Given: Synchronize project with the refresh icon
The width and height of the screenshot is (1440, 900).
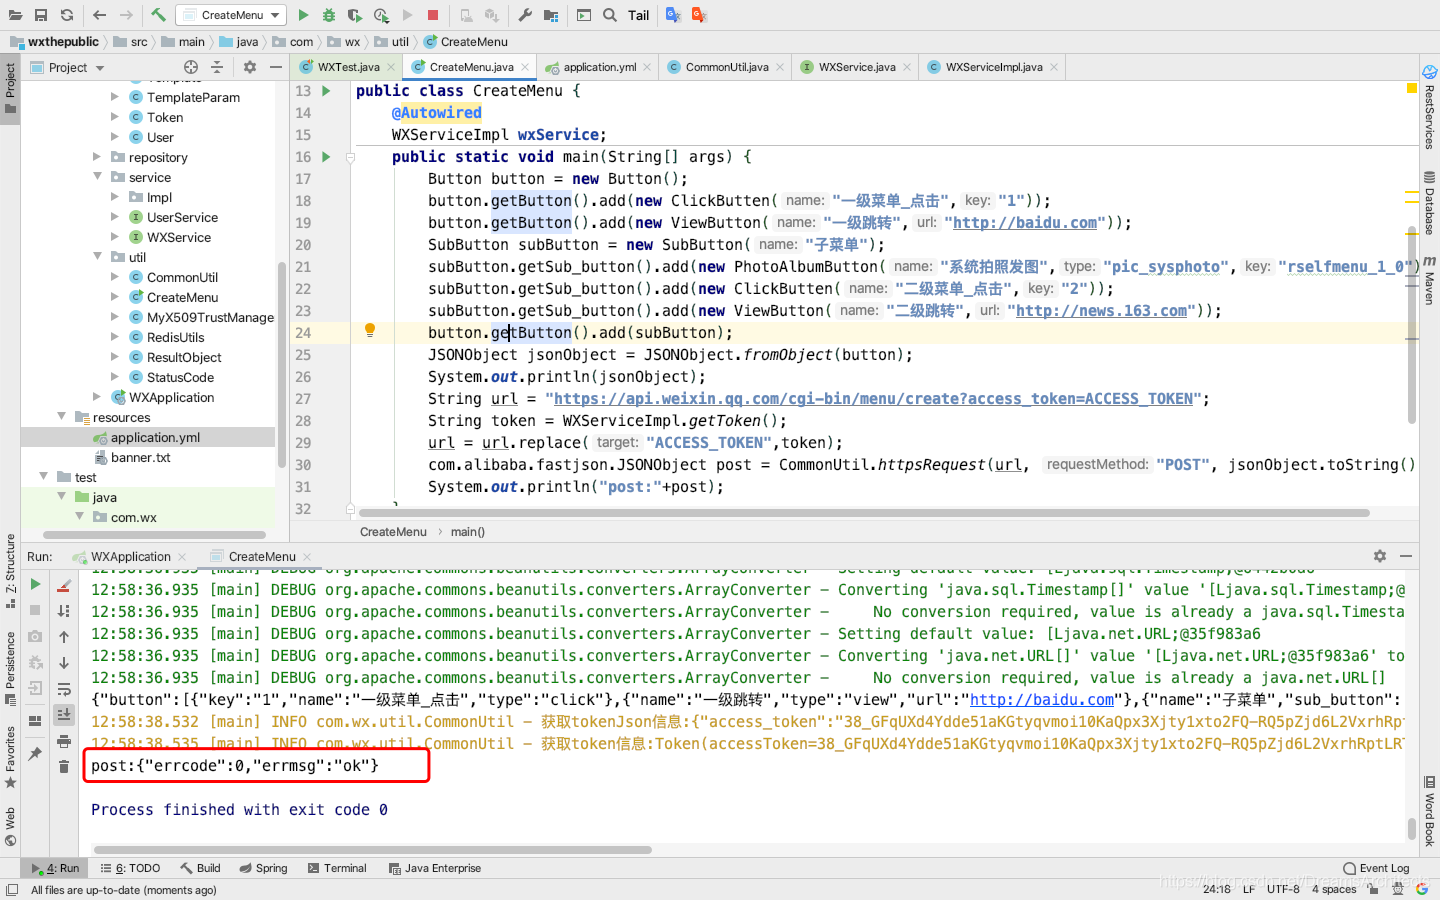Looking at the screenshot, I should pos(67,15).
